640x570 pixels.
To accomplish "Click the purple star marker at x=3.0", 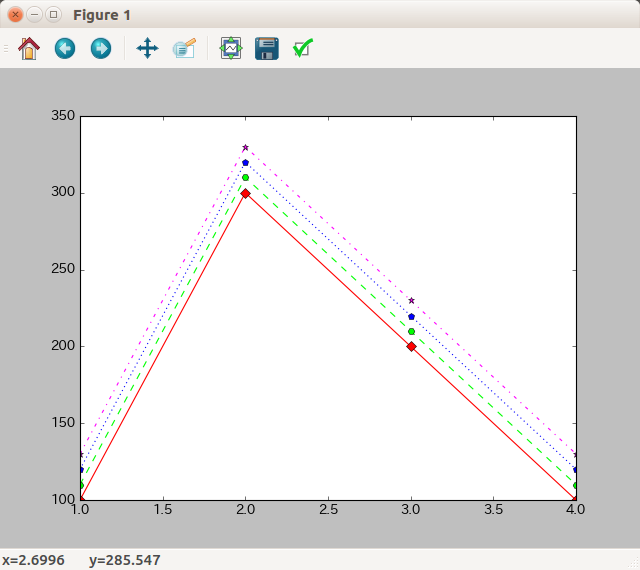I will click(411, 300).
